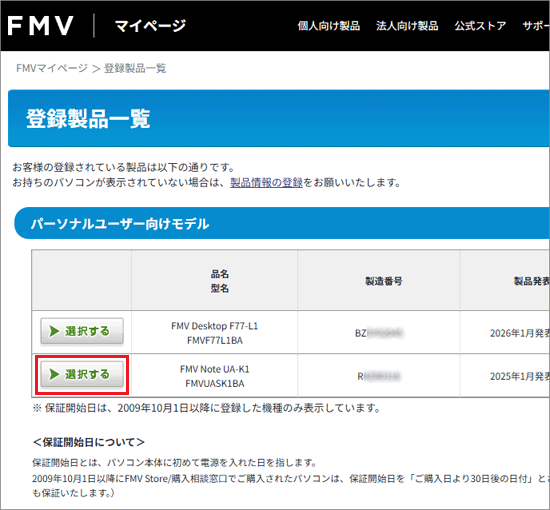The image size is (550, 510).
Task: Click 登録製品一覧 breadcrumb text
Action: pyautogui.click(x=135, y=68)
